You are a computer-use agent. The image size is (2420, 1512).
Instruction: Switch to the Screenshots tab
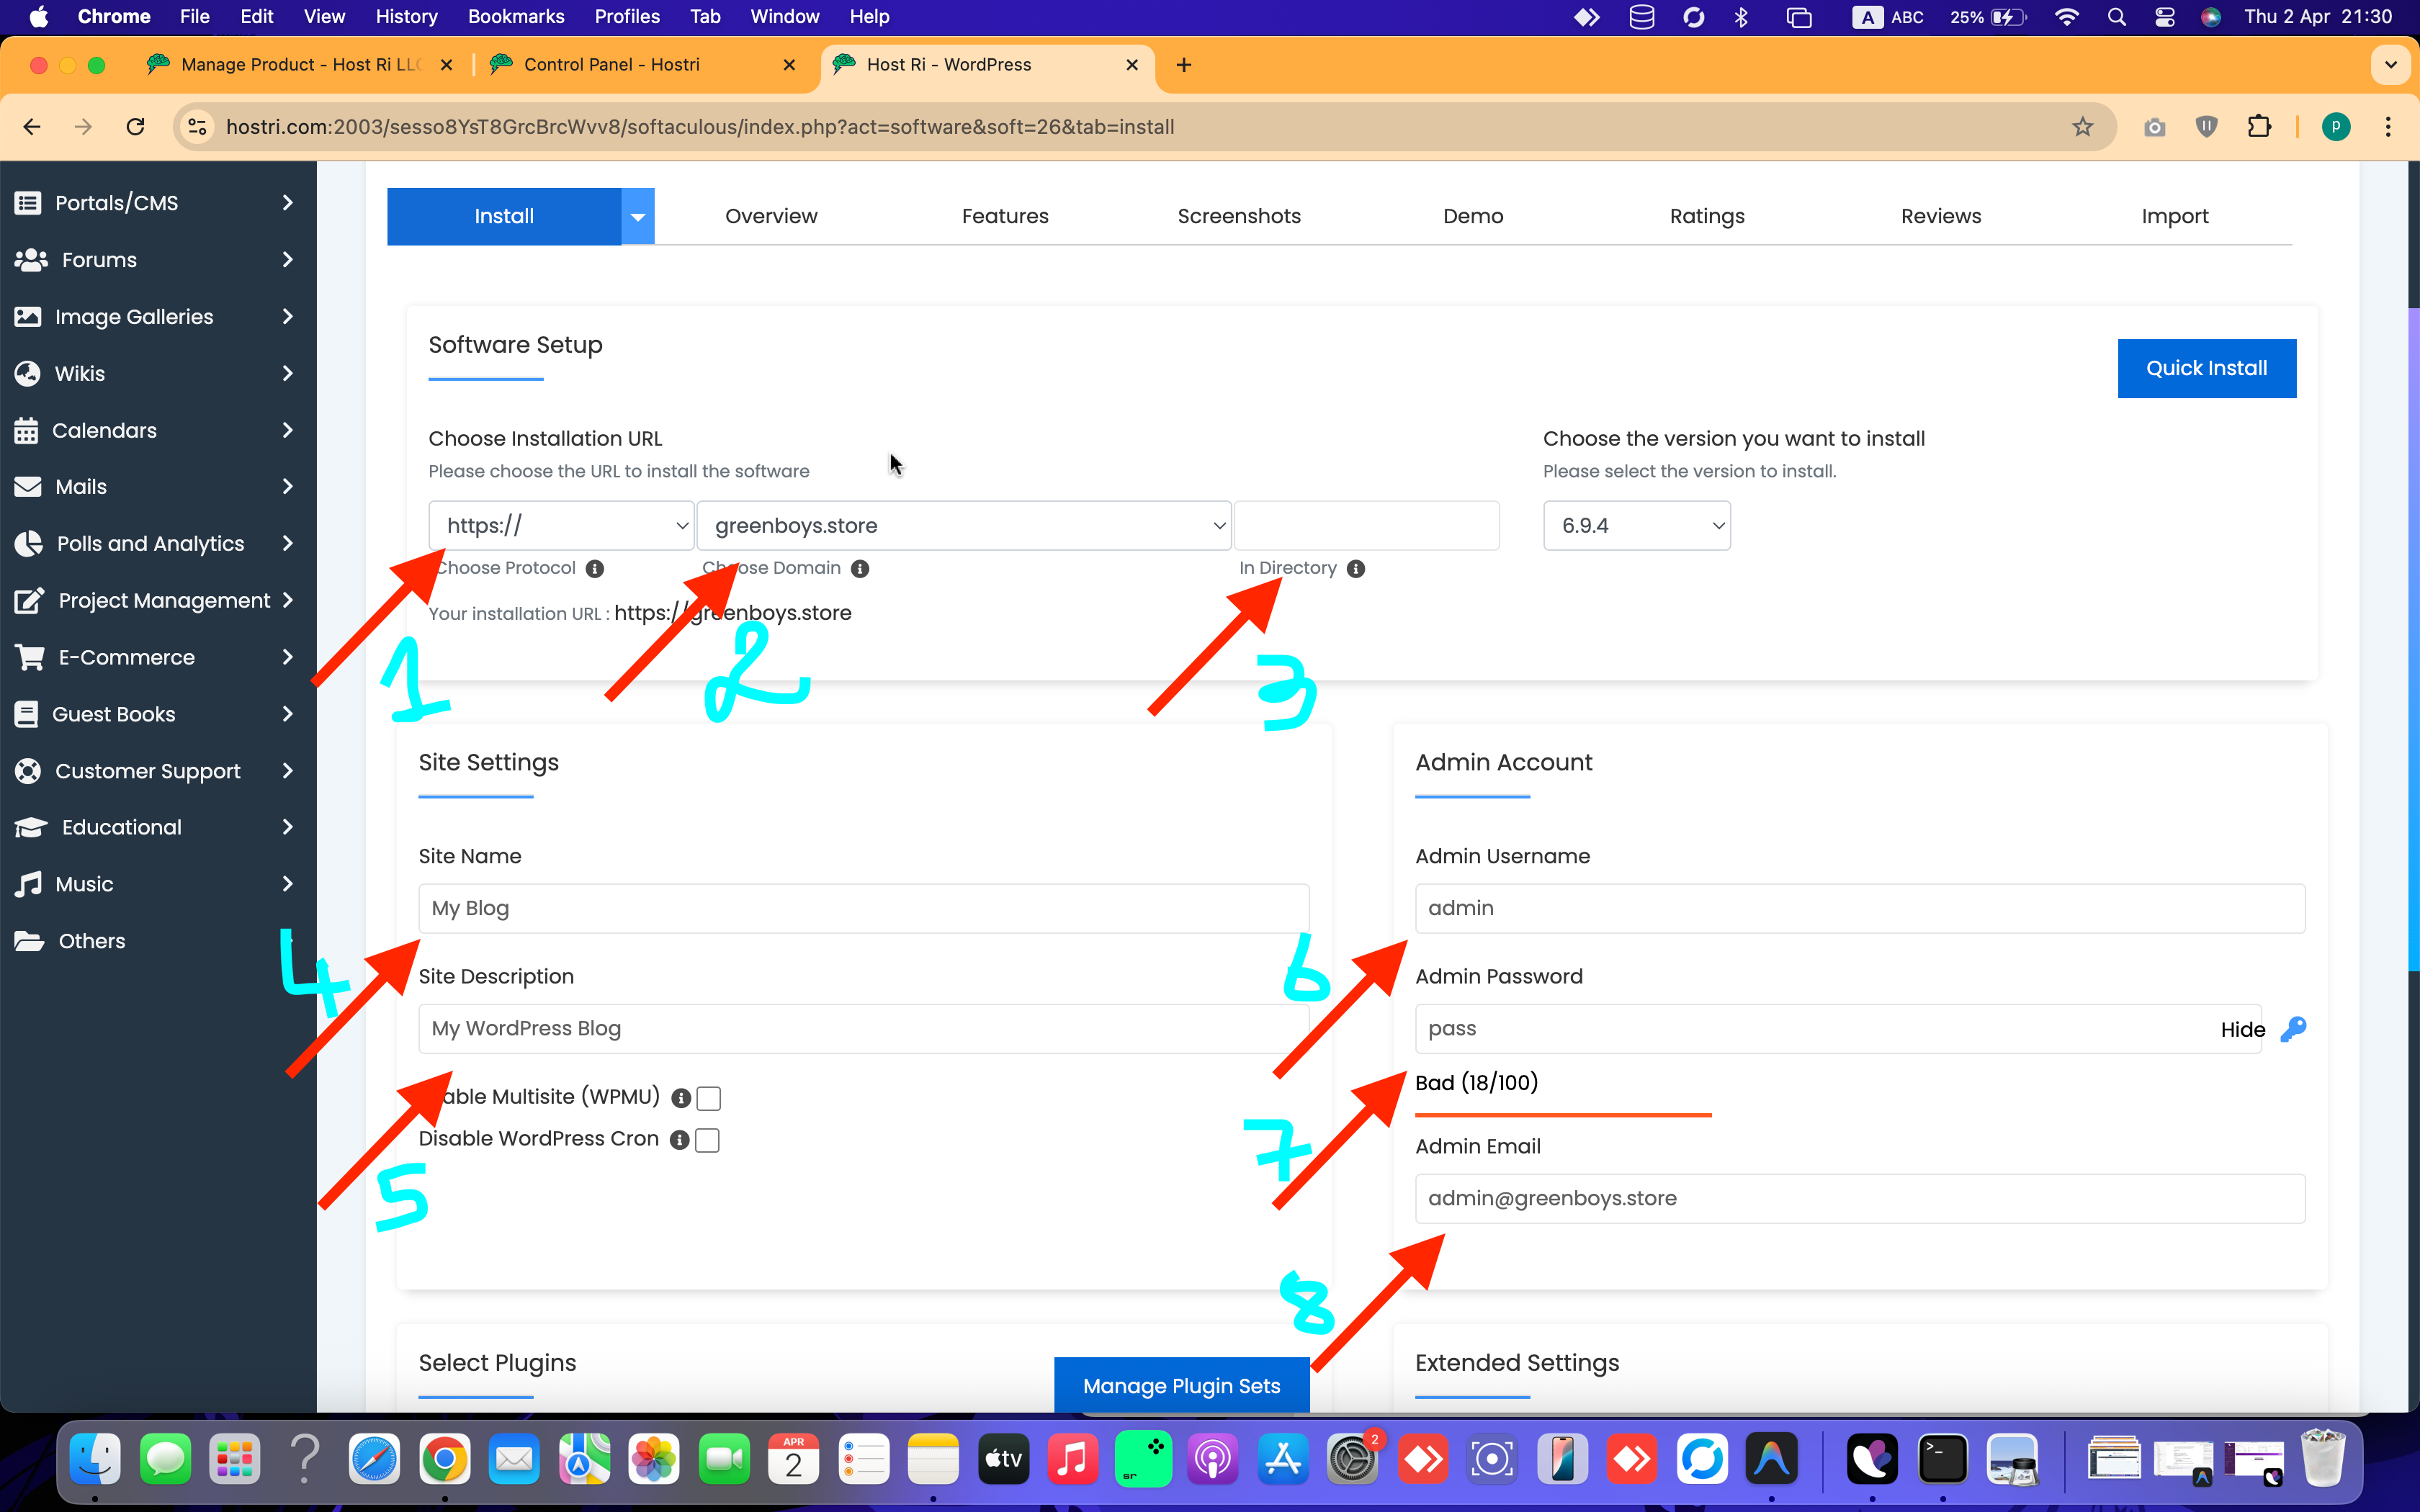pyautogui.click(x=1238, y=216)
